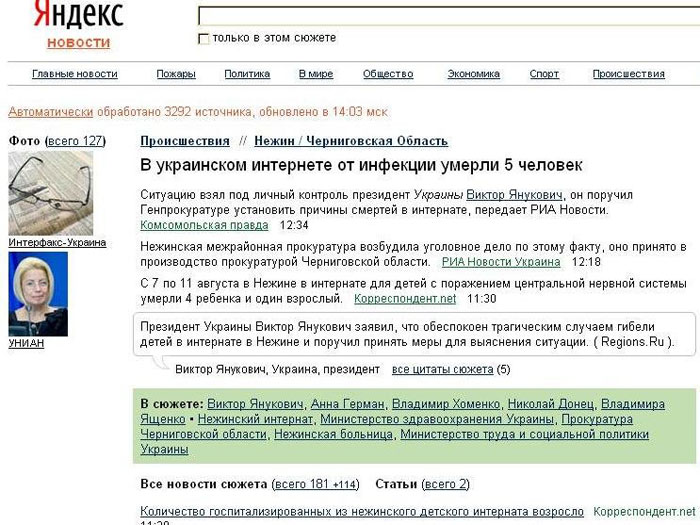
Task: Select the В мире section
Action: [x=316, y=74]
